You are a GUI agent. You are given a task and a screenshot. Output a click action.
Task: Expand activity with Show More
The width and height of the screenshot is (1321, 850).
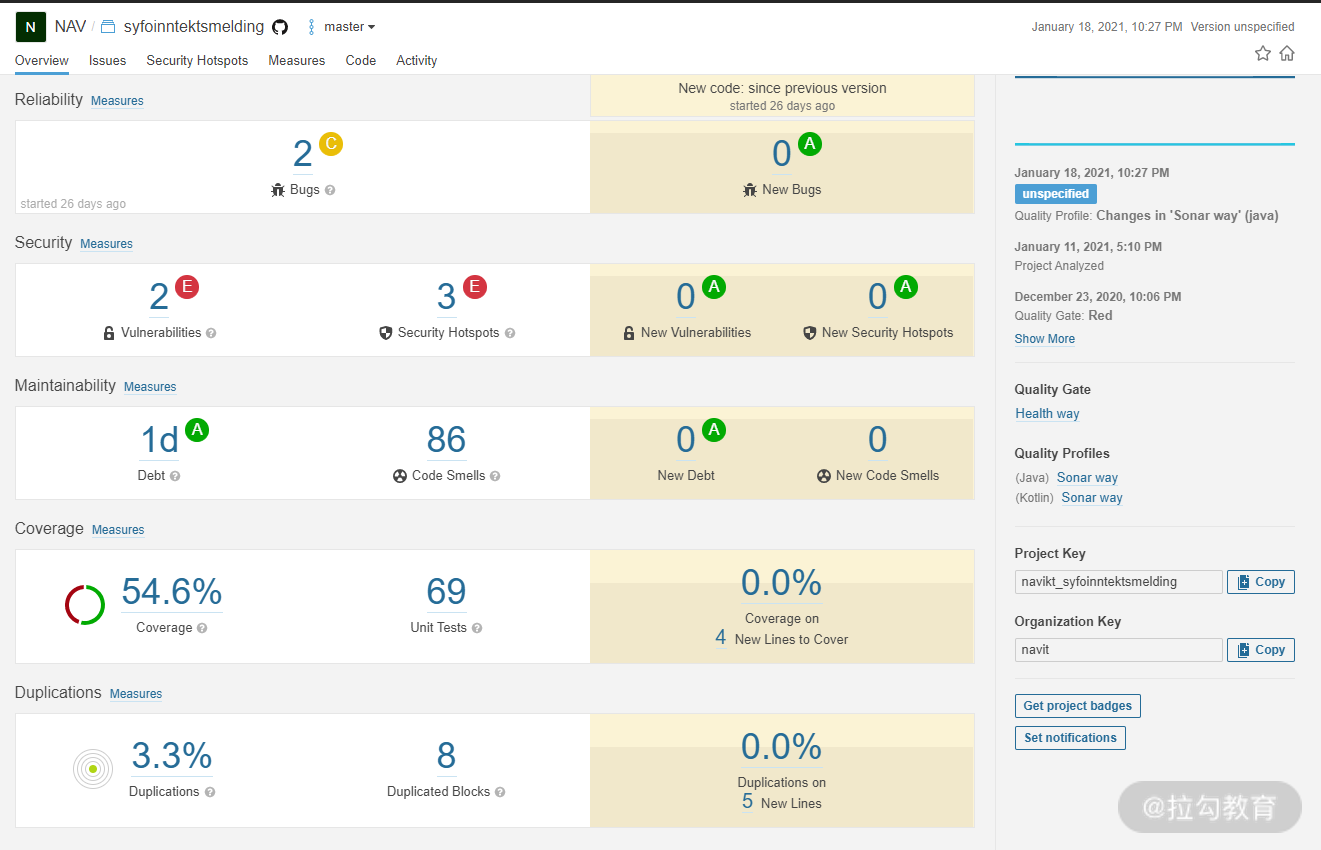tap(1045, 339)
